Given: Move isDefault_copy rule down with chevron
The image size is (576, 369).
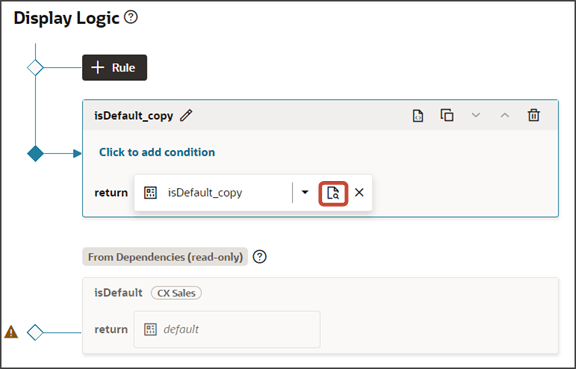Looking at the screenshot, I should point(476,115).
